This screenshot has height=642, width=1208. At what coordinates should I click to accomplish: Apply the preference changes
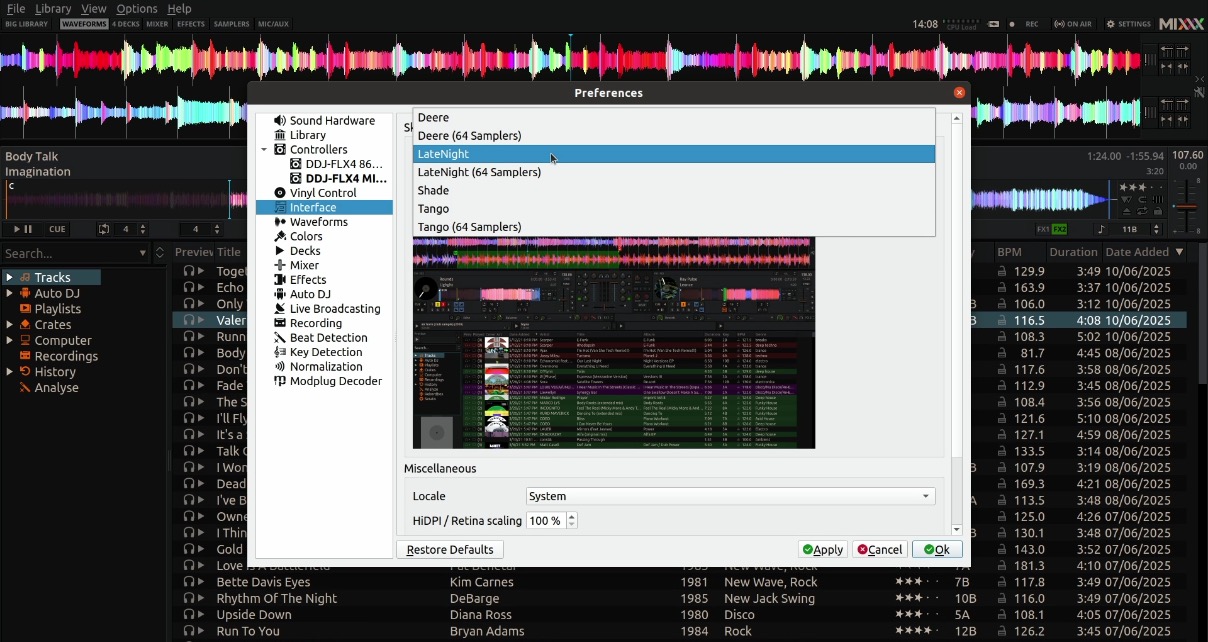822,549
